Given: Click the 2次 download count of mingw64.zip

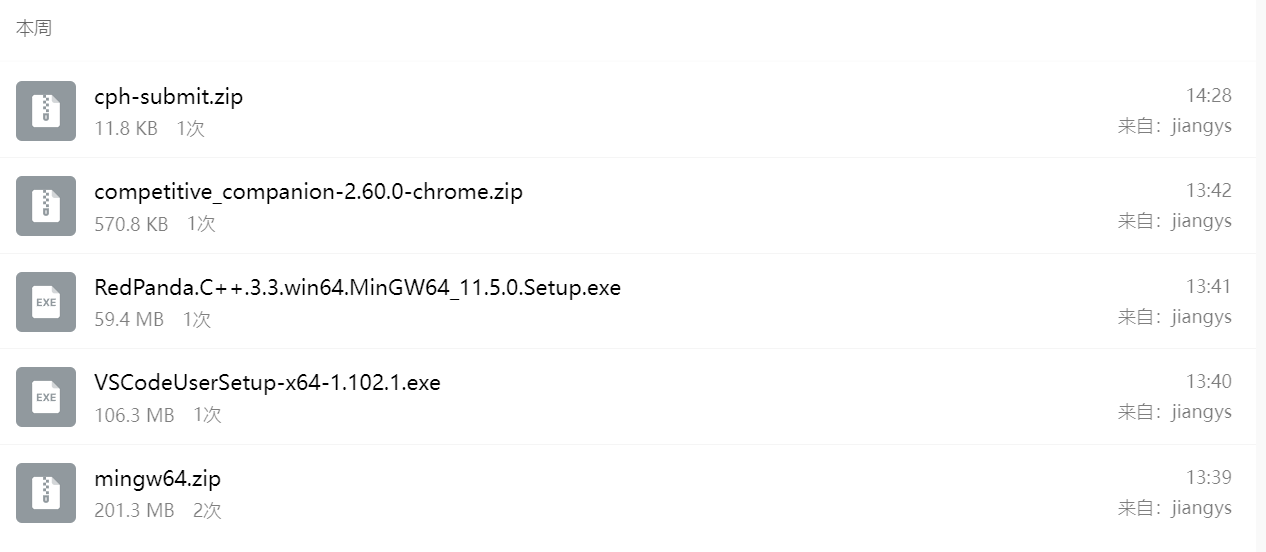Looking at the screenshot, I should pyautogui.click(x=207, y=511).
